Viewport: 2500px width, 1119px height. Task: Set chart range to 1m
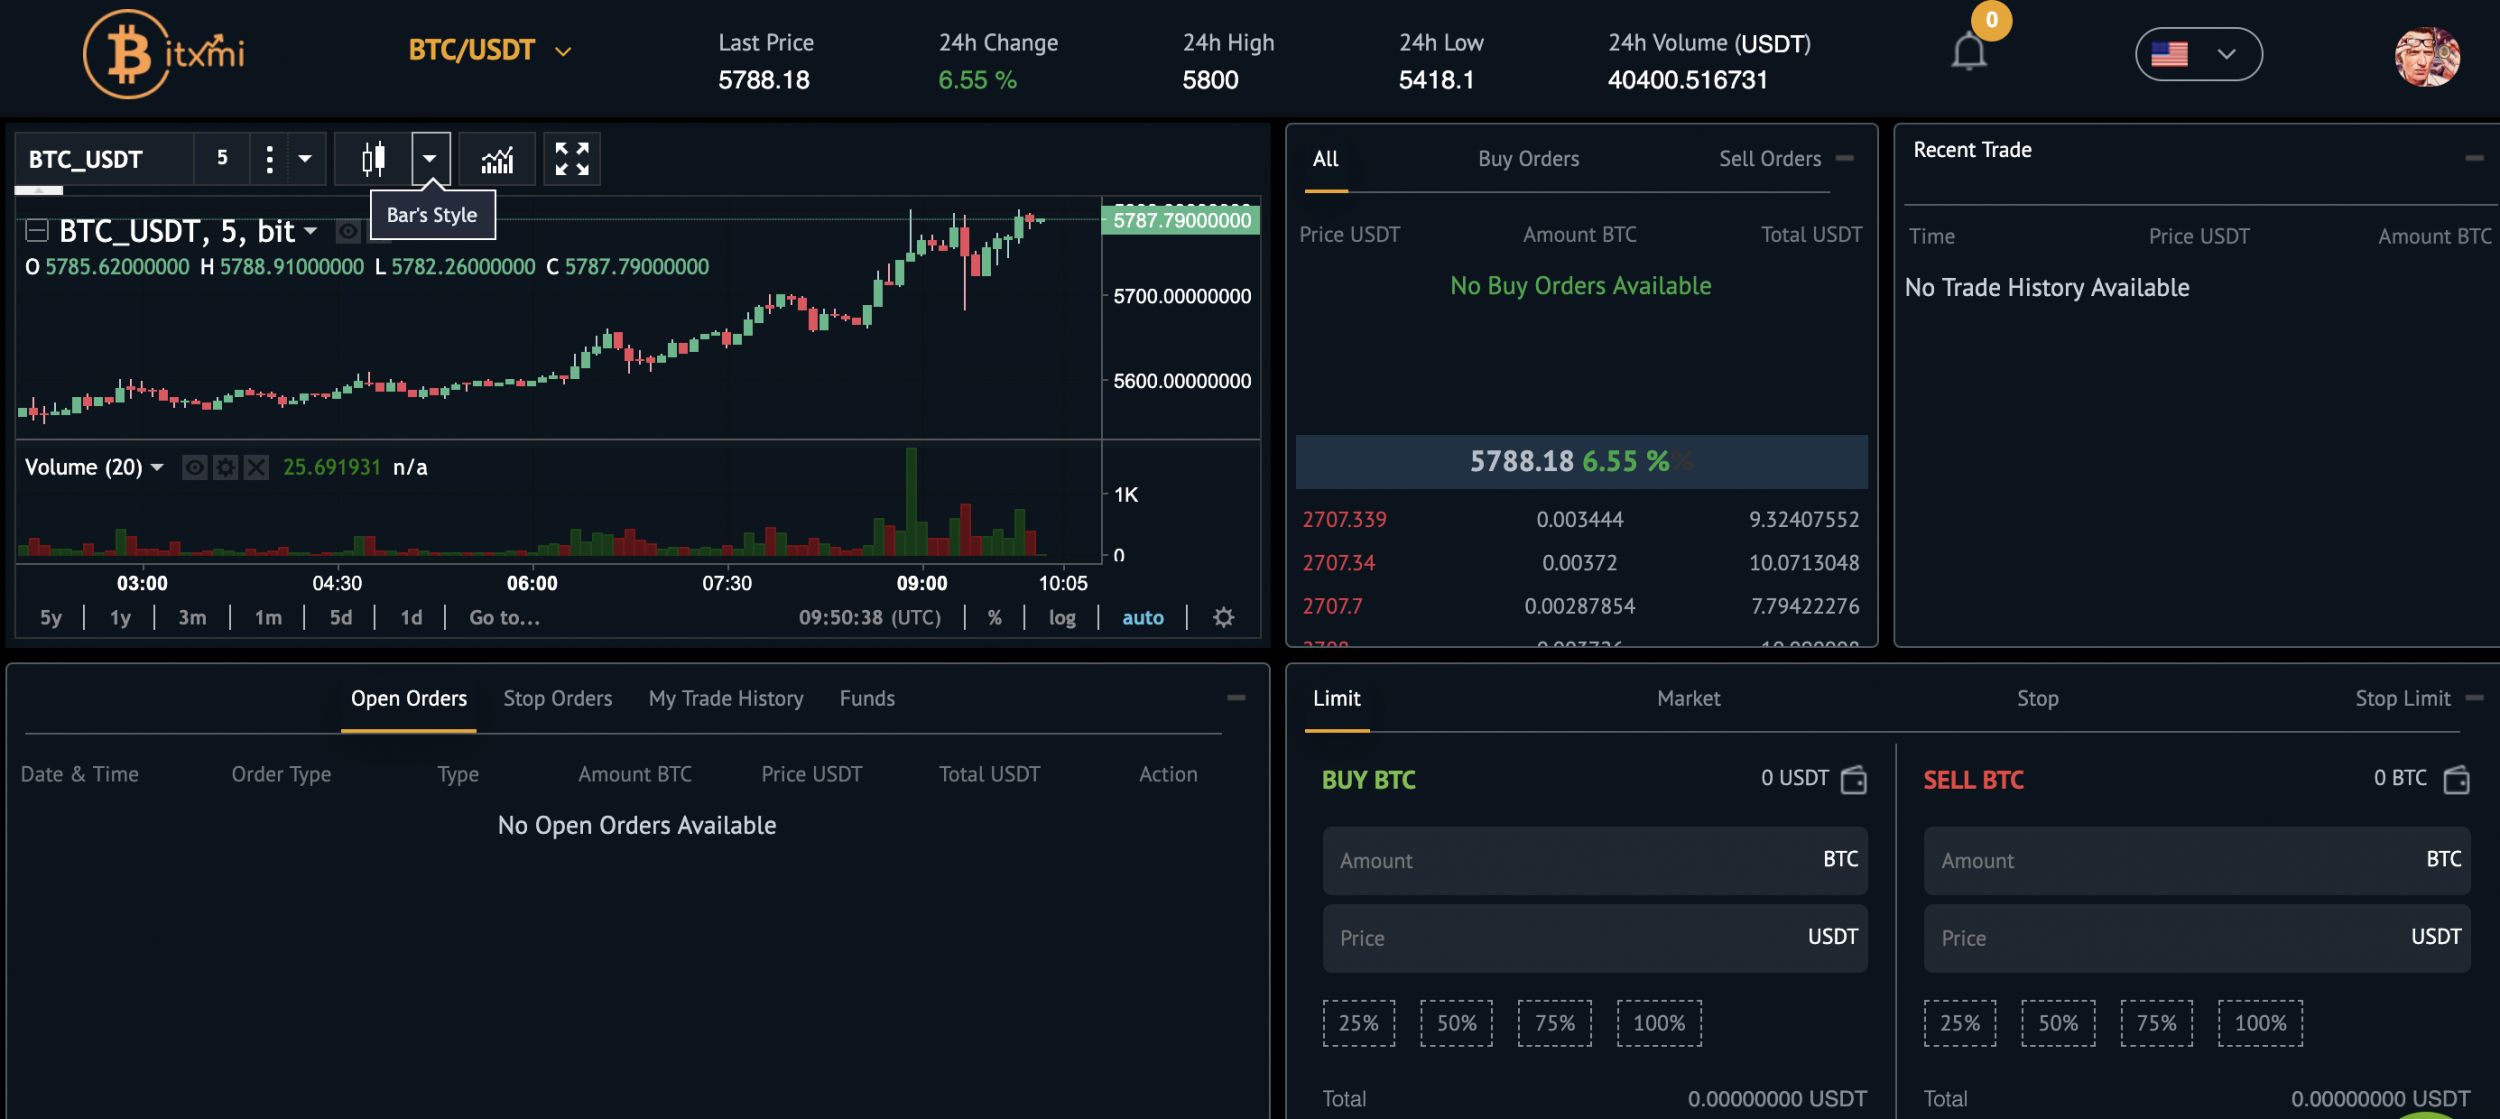[268, 618]
